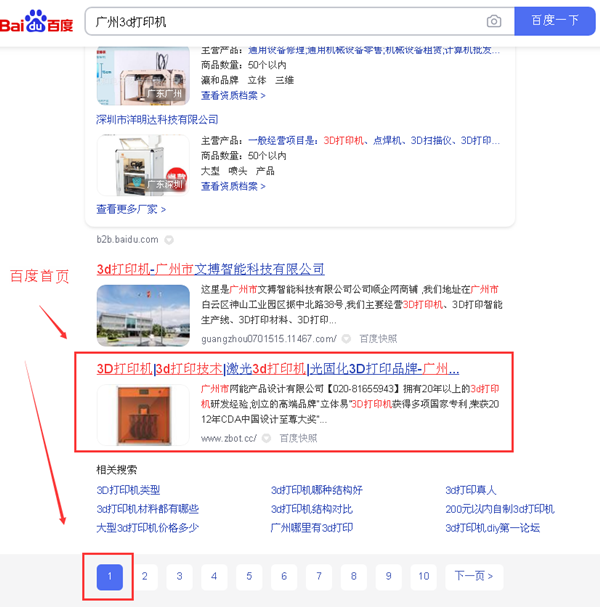The image size is (600, 607).
Task: Open the 3D打印机|3d打印技术 result title
Action: (277, 368)
